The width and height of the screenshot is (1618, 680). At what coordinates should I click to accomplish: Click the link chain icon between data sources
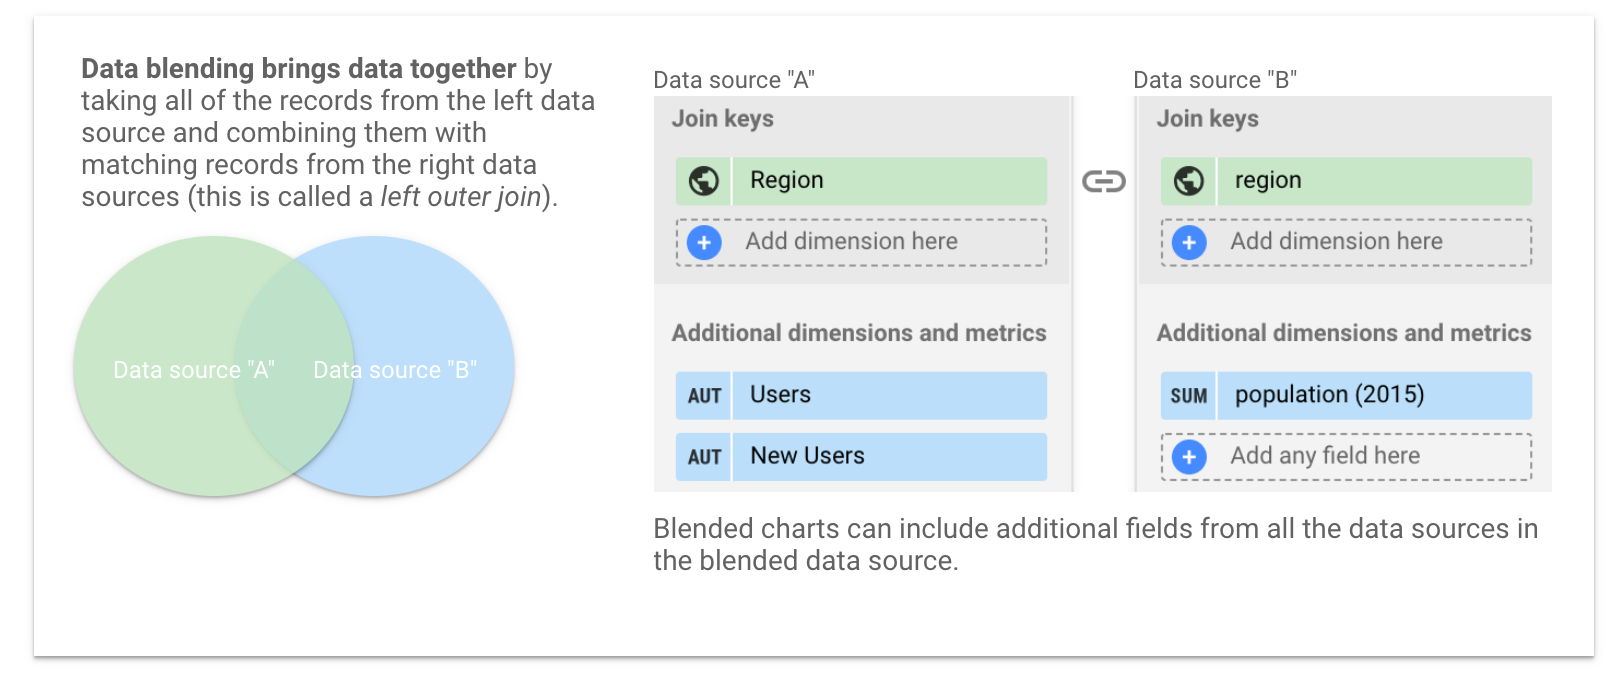(1104, 181)
